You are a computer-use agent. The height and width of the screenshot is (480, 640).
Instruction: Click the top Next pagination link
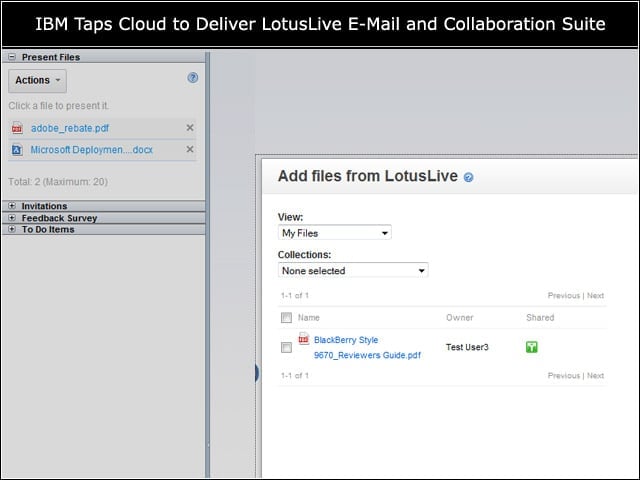(x=595, y=296)
